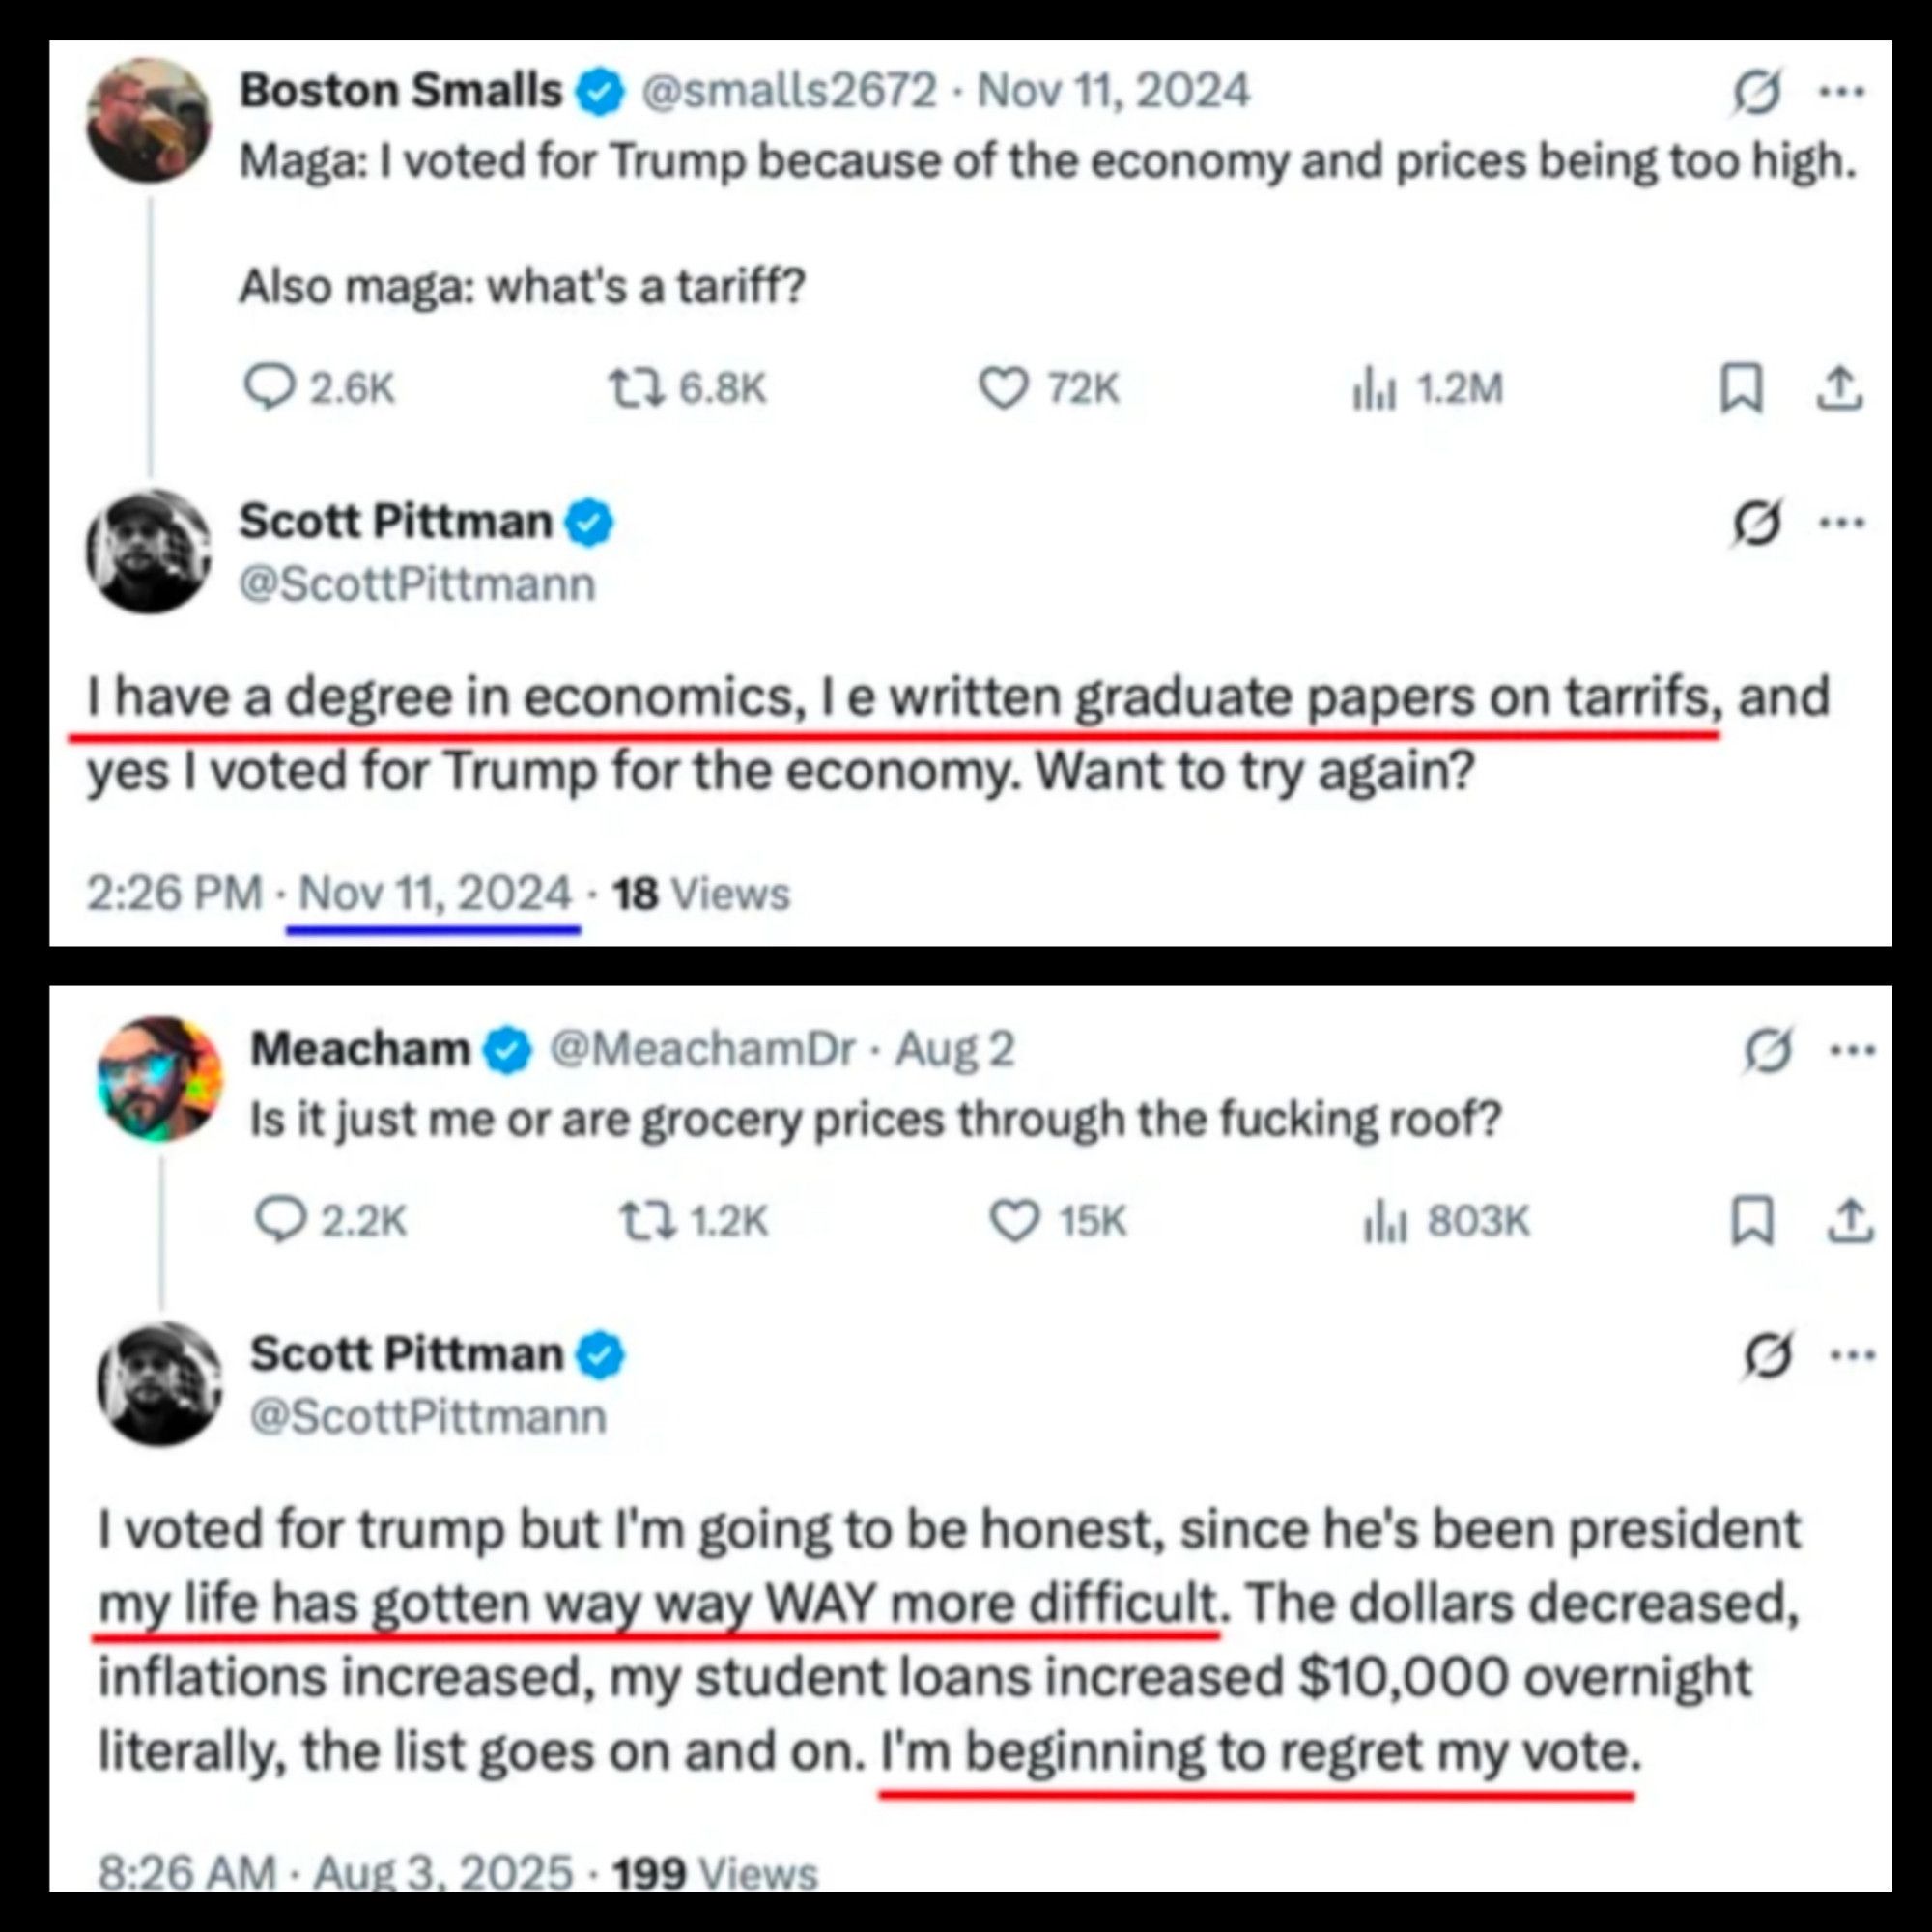
Task: Open the @MeachamDr profile handle
Action: [702, 1049]
